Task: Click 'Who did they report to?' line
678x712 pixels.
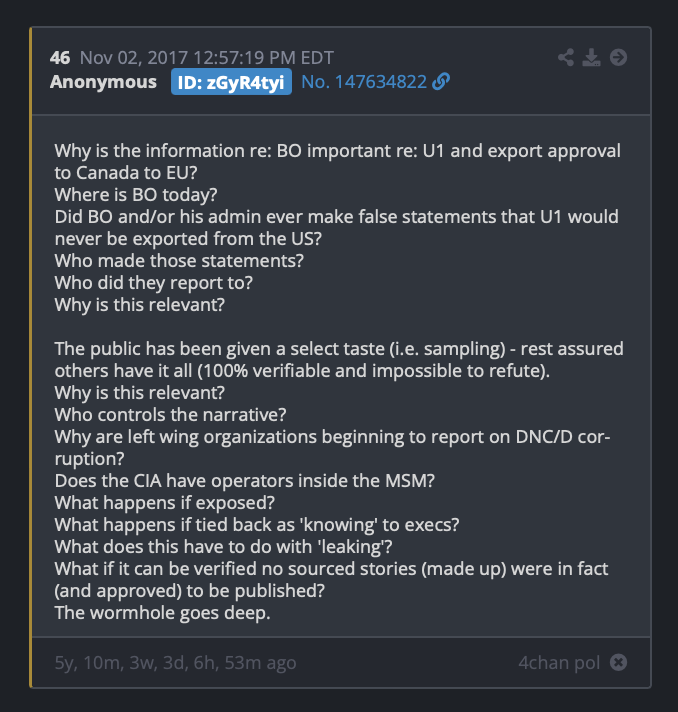Action: click(153, 283)
